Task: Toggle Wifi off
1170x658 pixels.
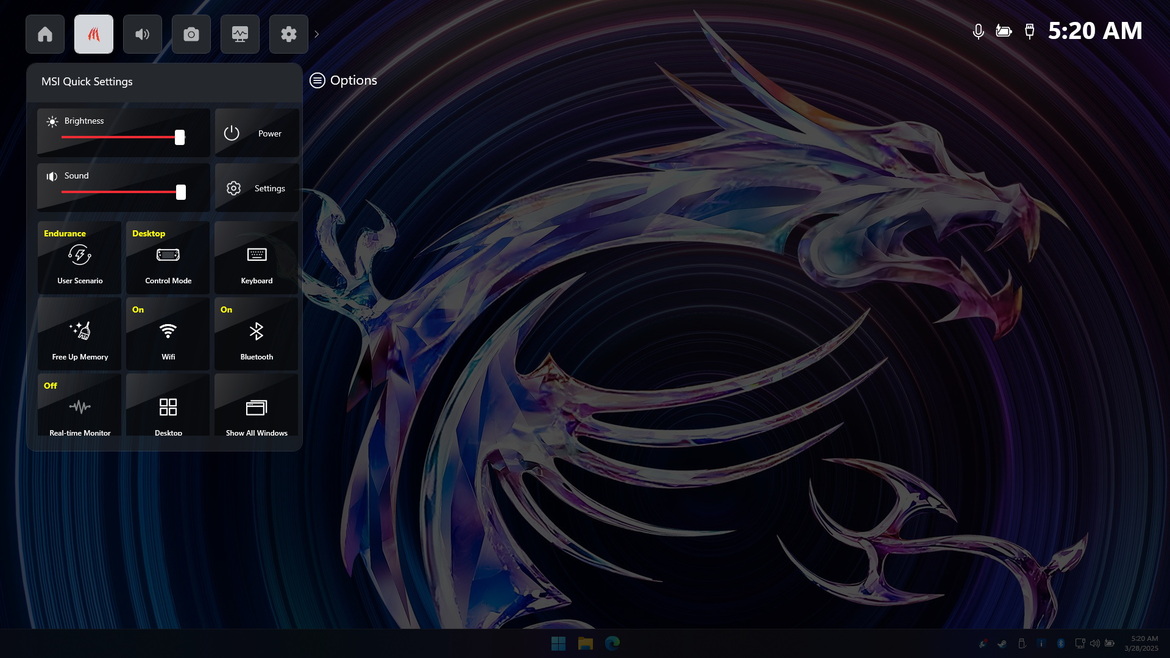Action: pyautogui.click(x=168, y=333)
